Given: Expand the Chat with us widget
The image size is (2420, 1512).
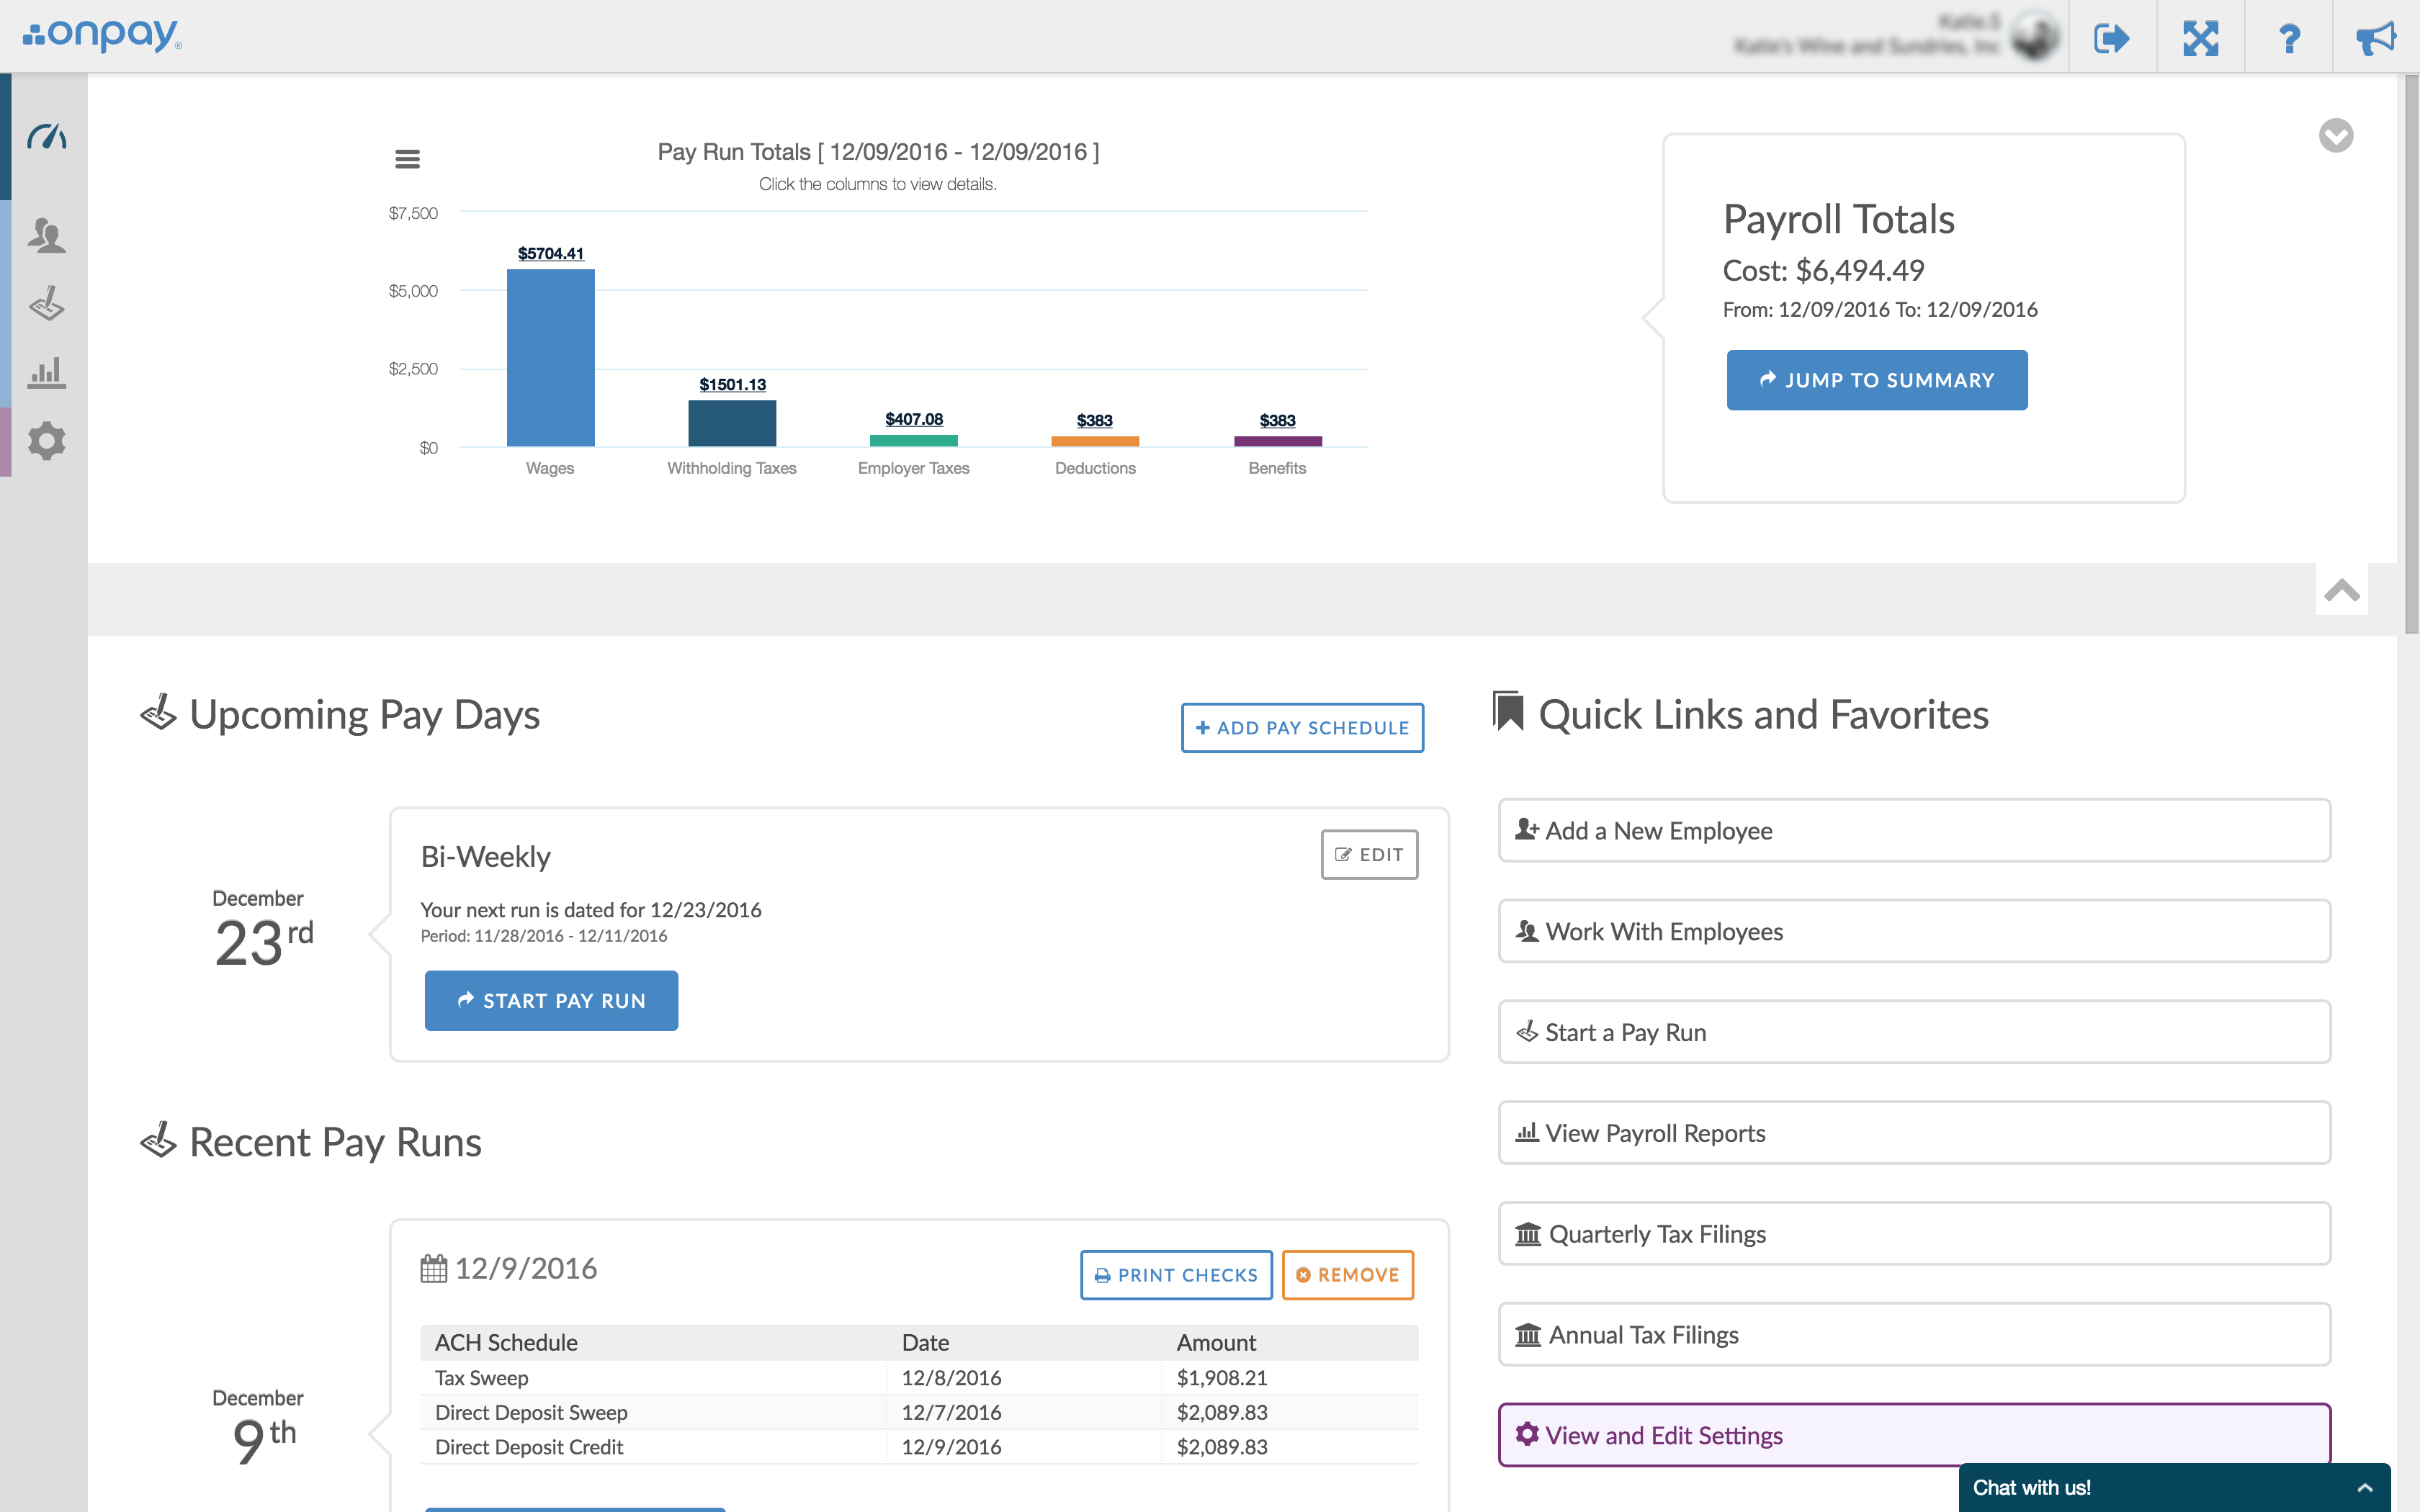Looking at the screenshot, I should point(2365,1488).
